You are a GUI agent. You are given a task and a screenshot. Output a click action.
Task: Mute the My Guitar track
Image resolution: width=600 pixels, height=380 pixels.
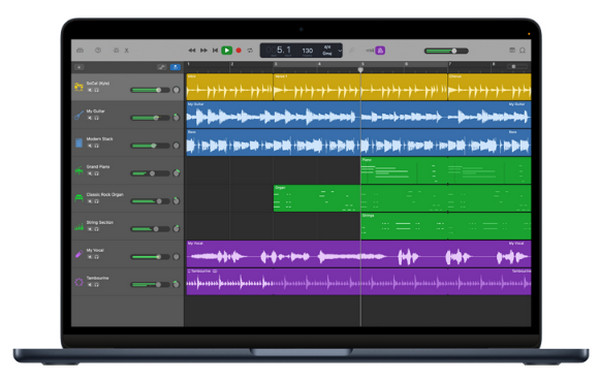coord(90,118)
